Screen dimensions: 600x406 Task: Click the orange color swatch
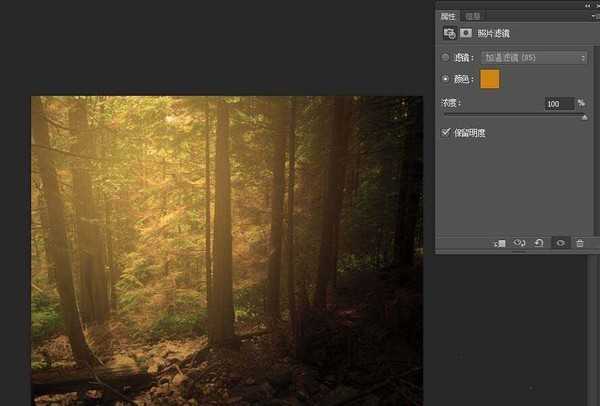click(x=491, y=78)
